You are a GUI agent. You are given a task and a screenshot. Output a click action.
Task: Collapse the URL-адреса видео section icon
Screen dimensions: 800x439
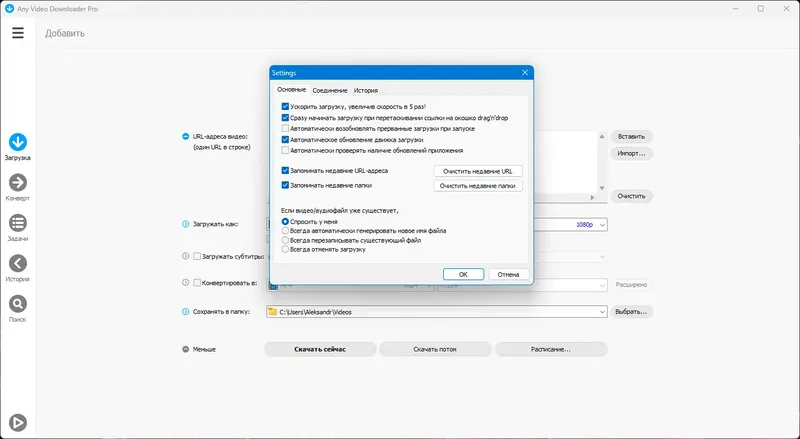click(x=186, y=137)
